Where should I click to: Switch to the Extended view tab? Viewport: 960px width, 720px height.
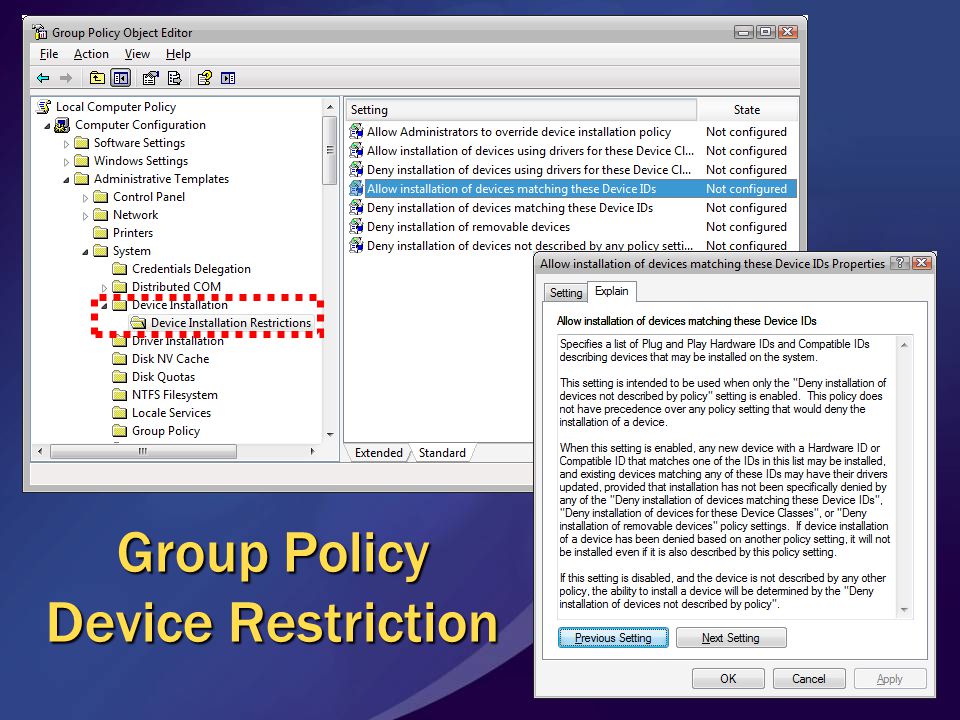378,452
